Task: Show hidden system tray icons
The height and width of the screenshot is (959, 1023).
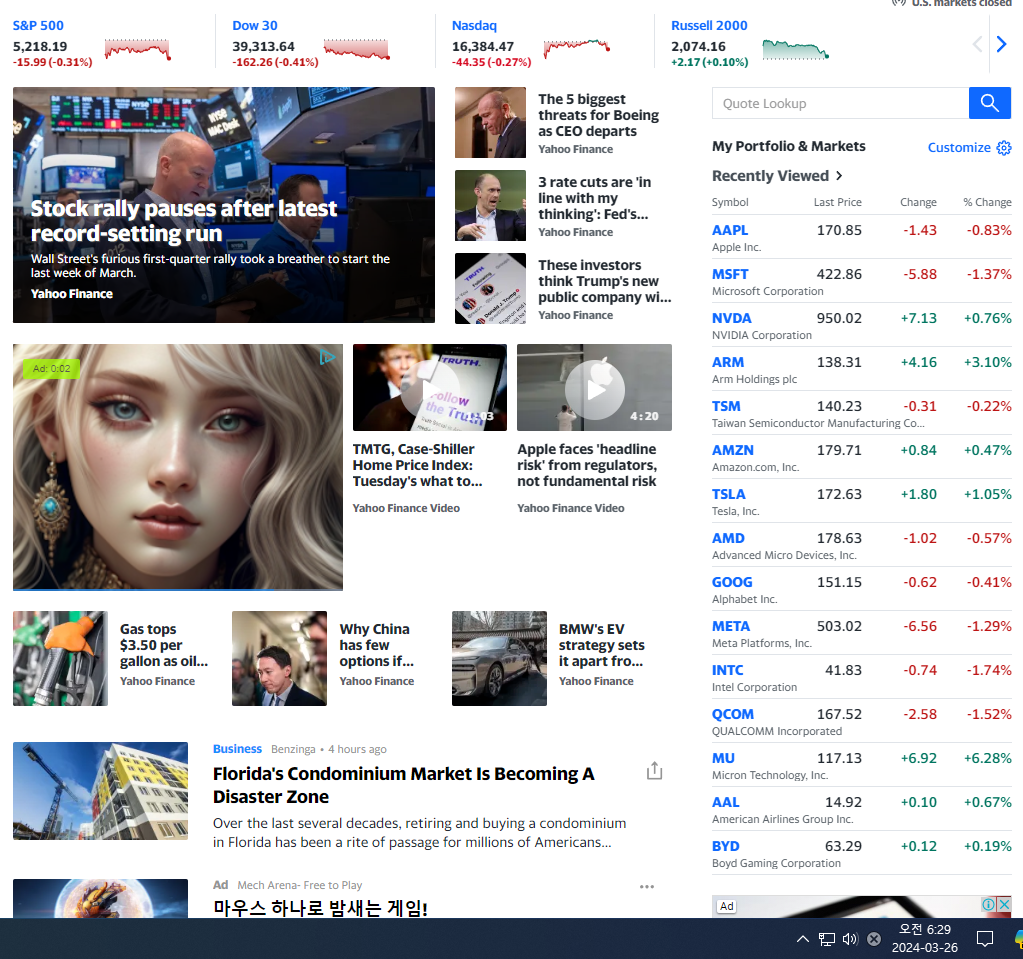Action: tap(802, 939)
